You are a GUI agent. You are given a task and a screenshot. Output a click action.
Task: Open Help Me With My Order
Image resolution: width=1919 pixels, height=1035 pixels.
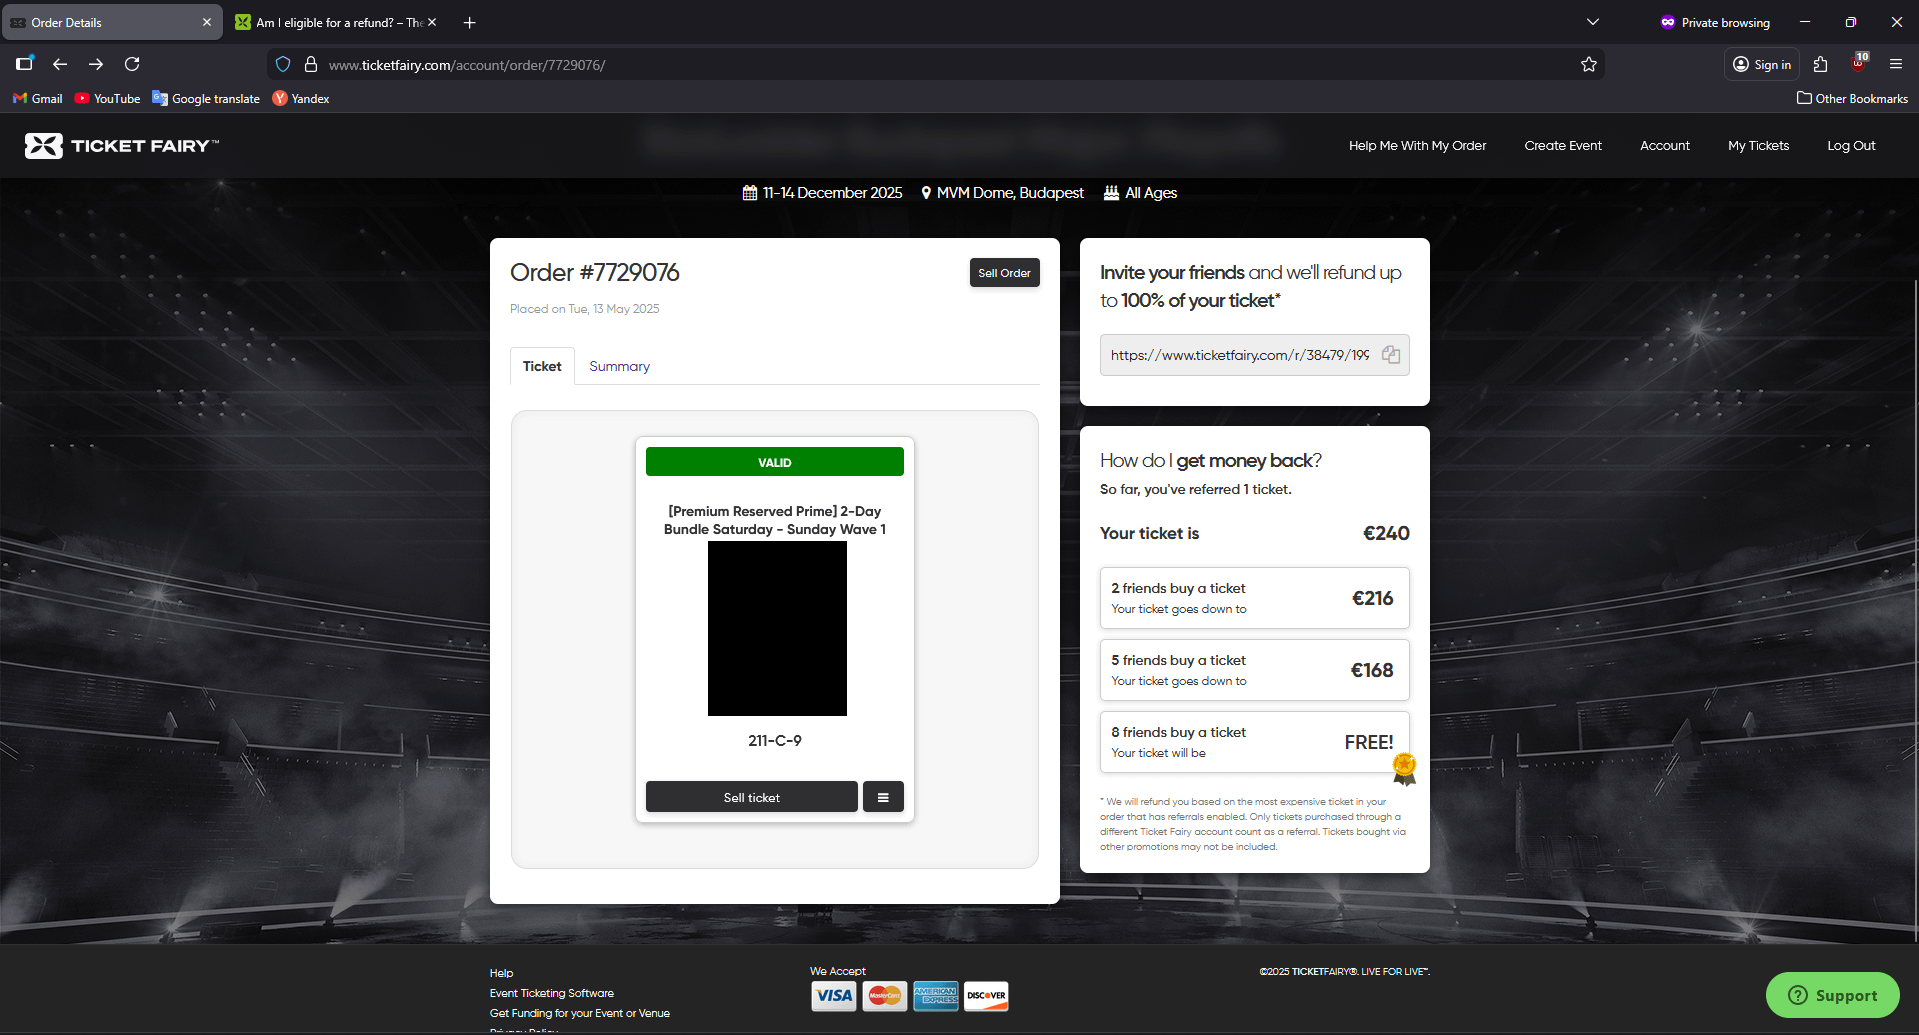coord(1417,146)
